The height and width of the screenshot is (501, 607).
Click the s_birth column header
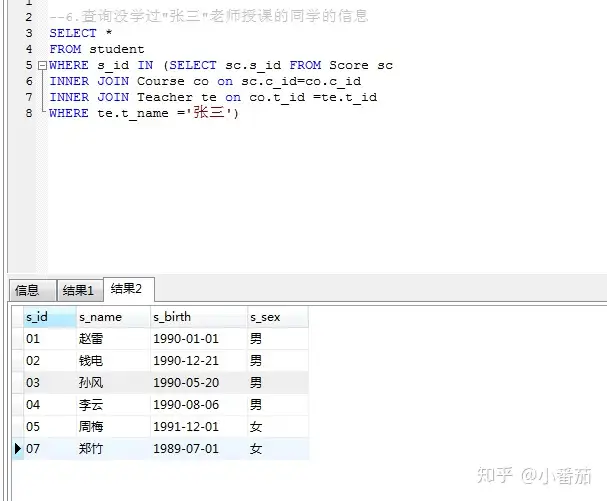[199, 317]
